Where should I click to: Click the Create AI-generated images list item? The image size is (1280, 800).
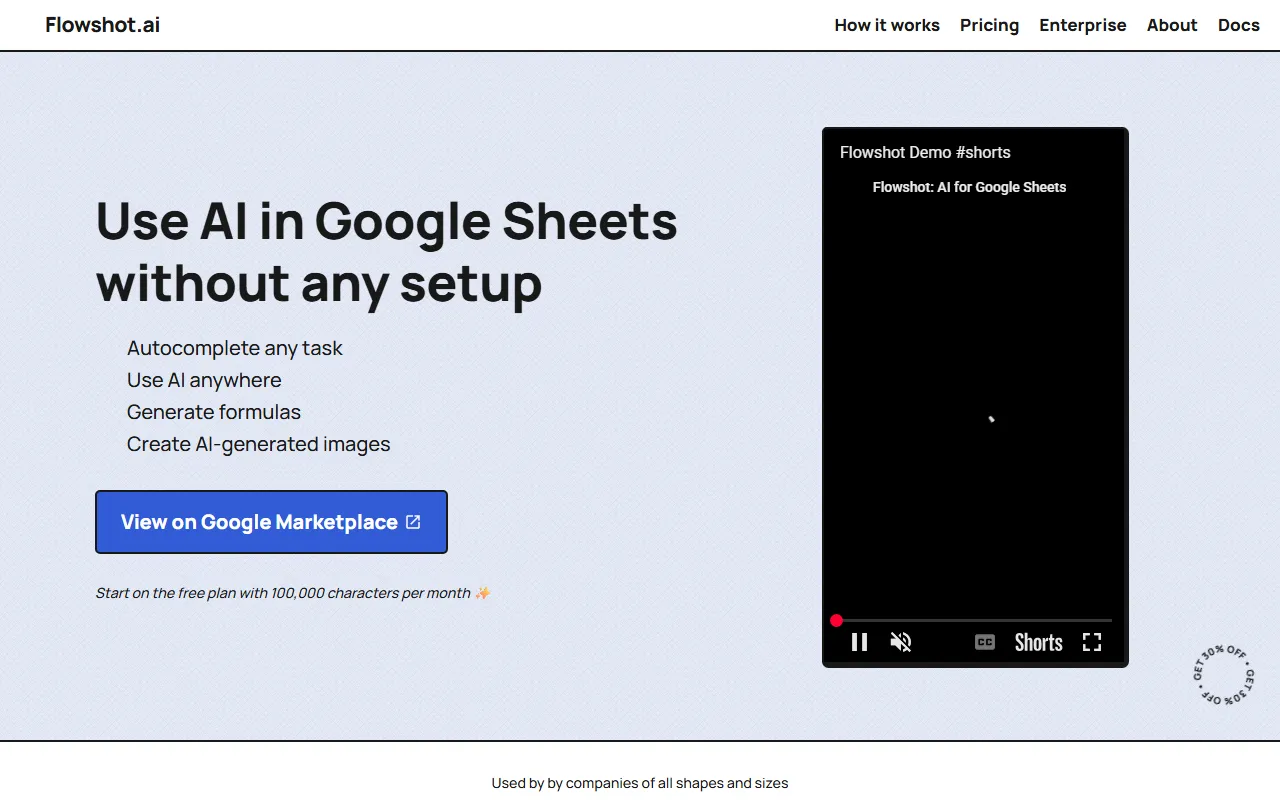[x=258, y=444]
